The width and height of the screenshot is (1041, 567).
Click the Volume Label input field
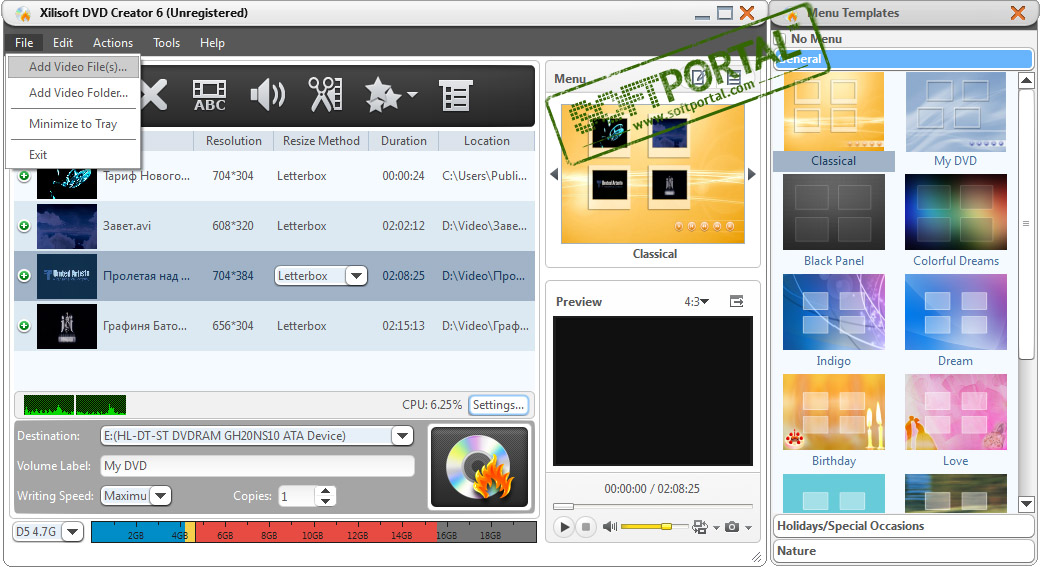point(257,466)
